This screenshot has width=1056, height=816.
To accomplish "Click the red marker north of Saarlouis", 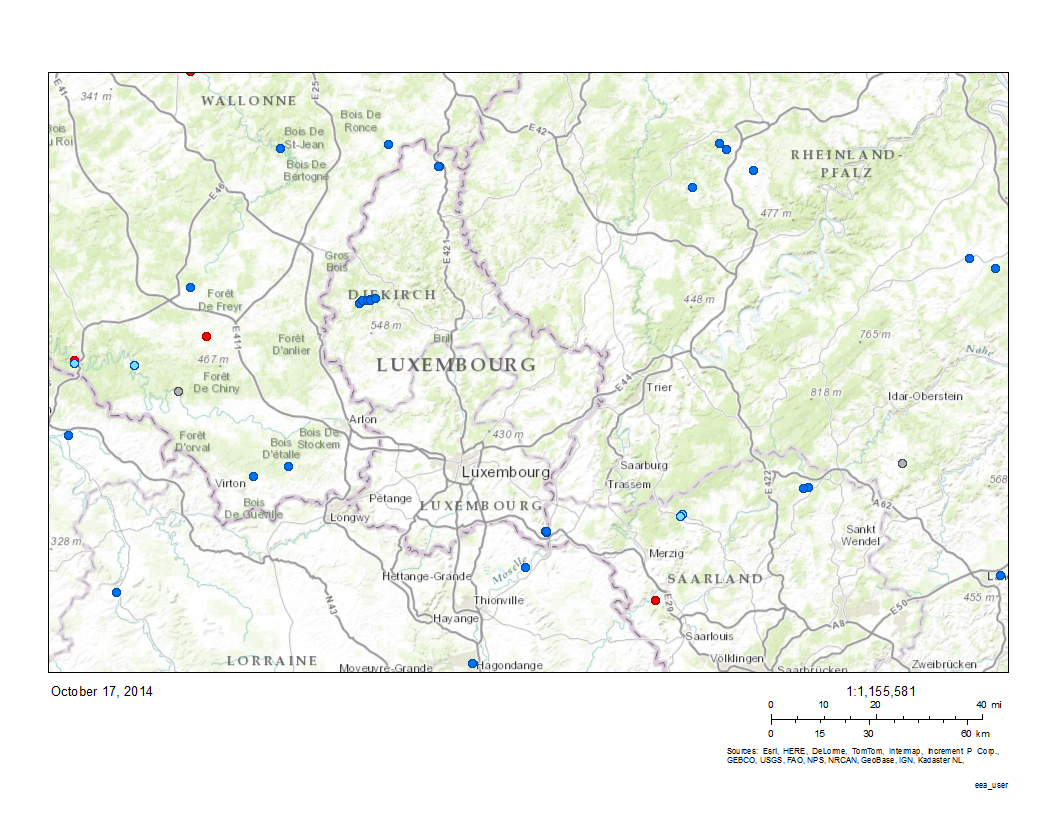I will (x=655, y=600).
